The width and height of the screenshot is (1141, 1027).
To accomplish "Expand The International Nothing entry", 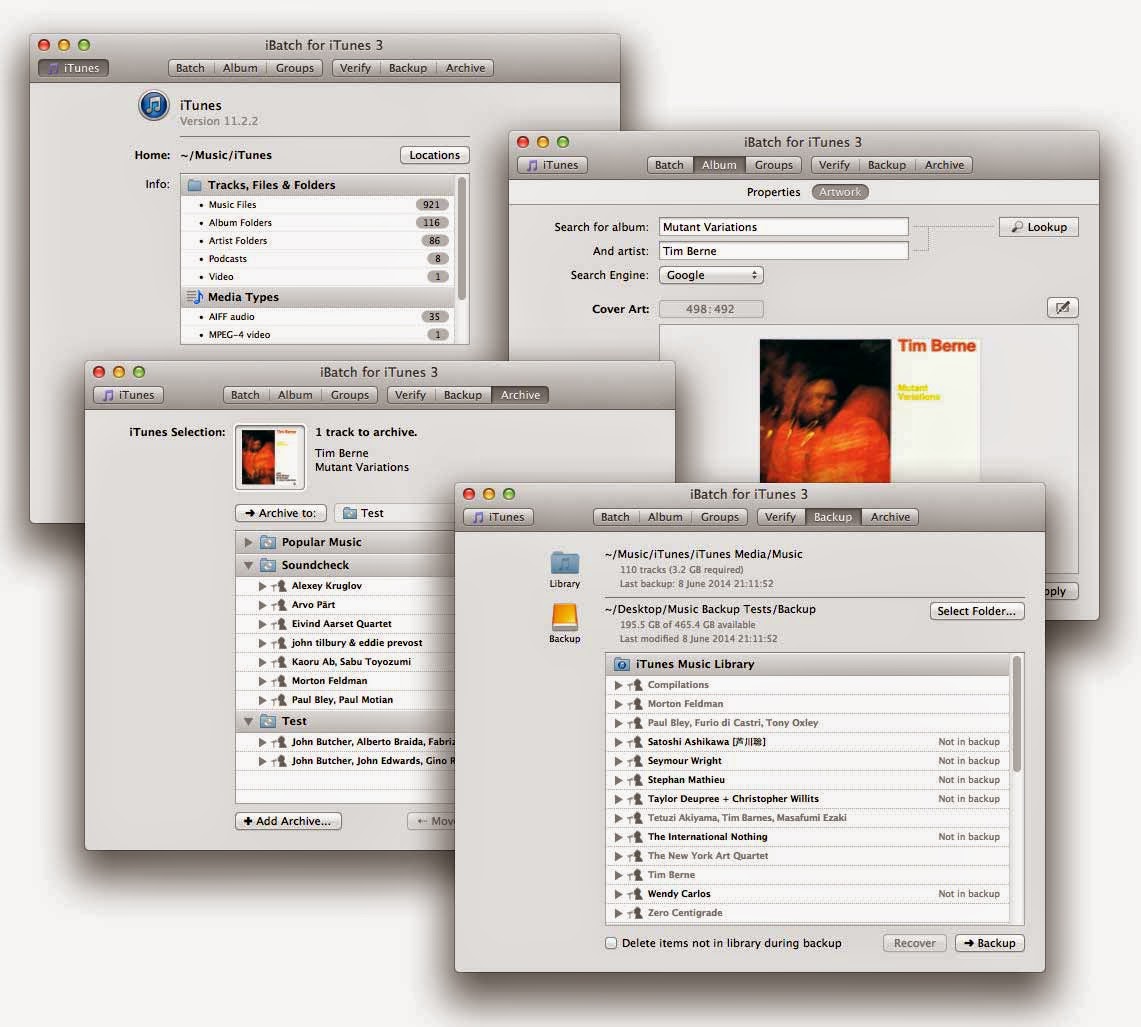I will click(618, 837).
